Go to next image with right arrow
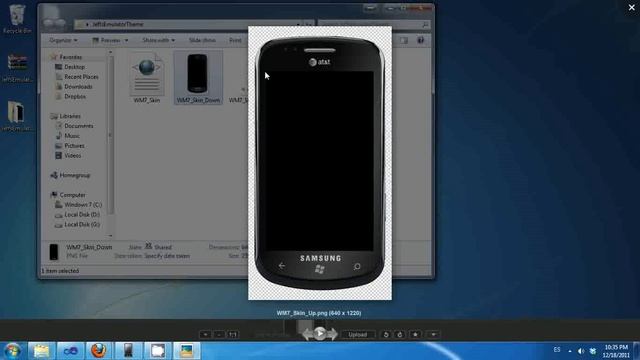Screen dimensions: 640x360 pos(332,334)
